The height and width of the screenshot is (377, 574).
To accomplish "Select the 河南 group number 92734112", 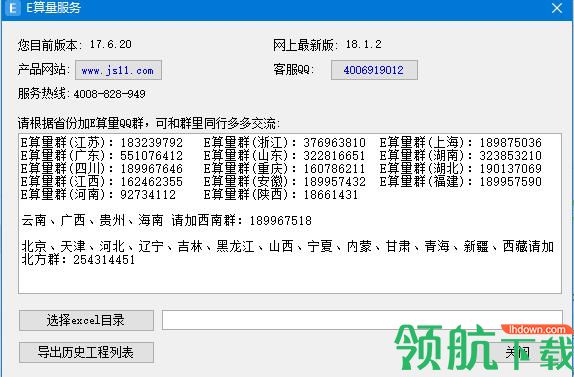I will point(148,194).
